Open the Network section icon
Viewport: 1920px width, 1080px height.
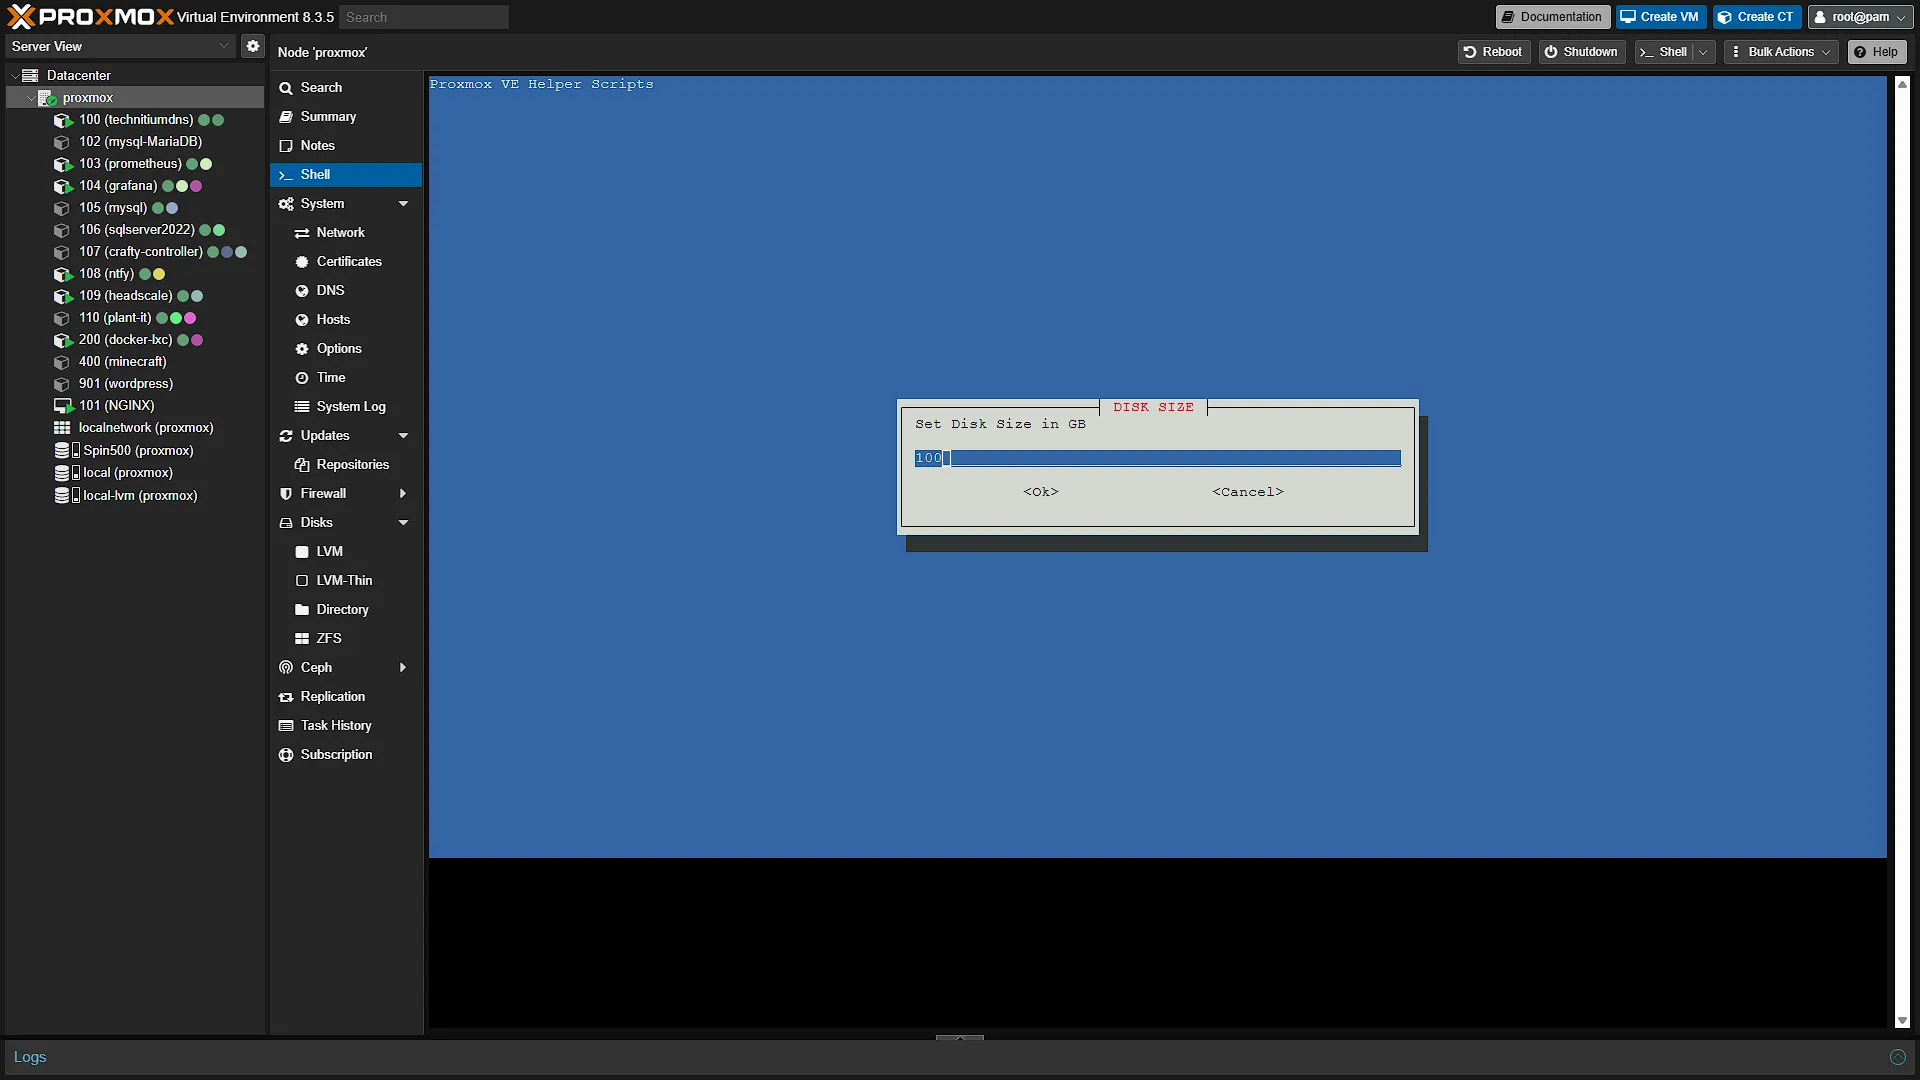(x=302, y=233)
